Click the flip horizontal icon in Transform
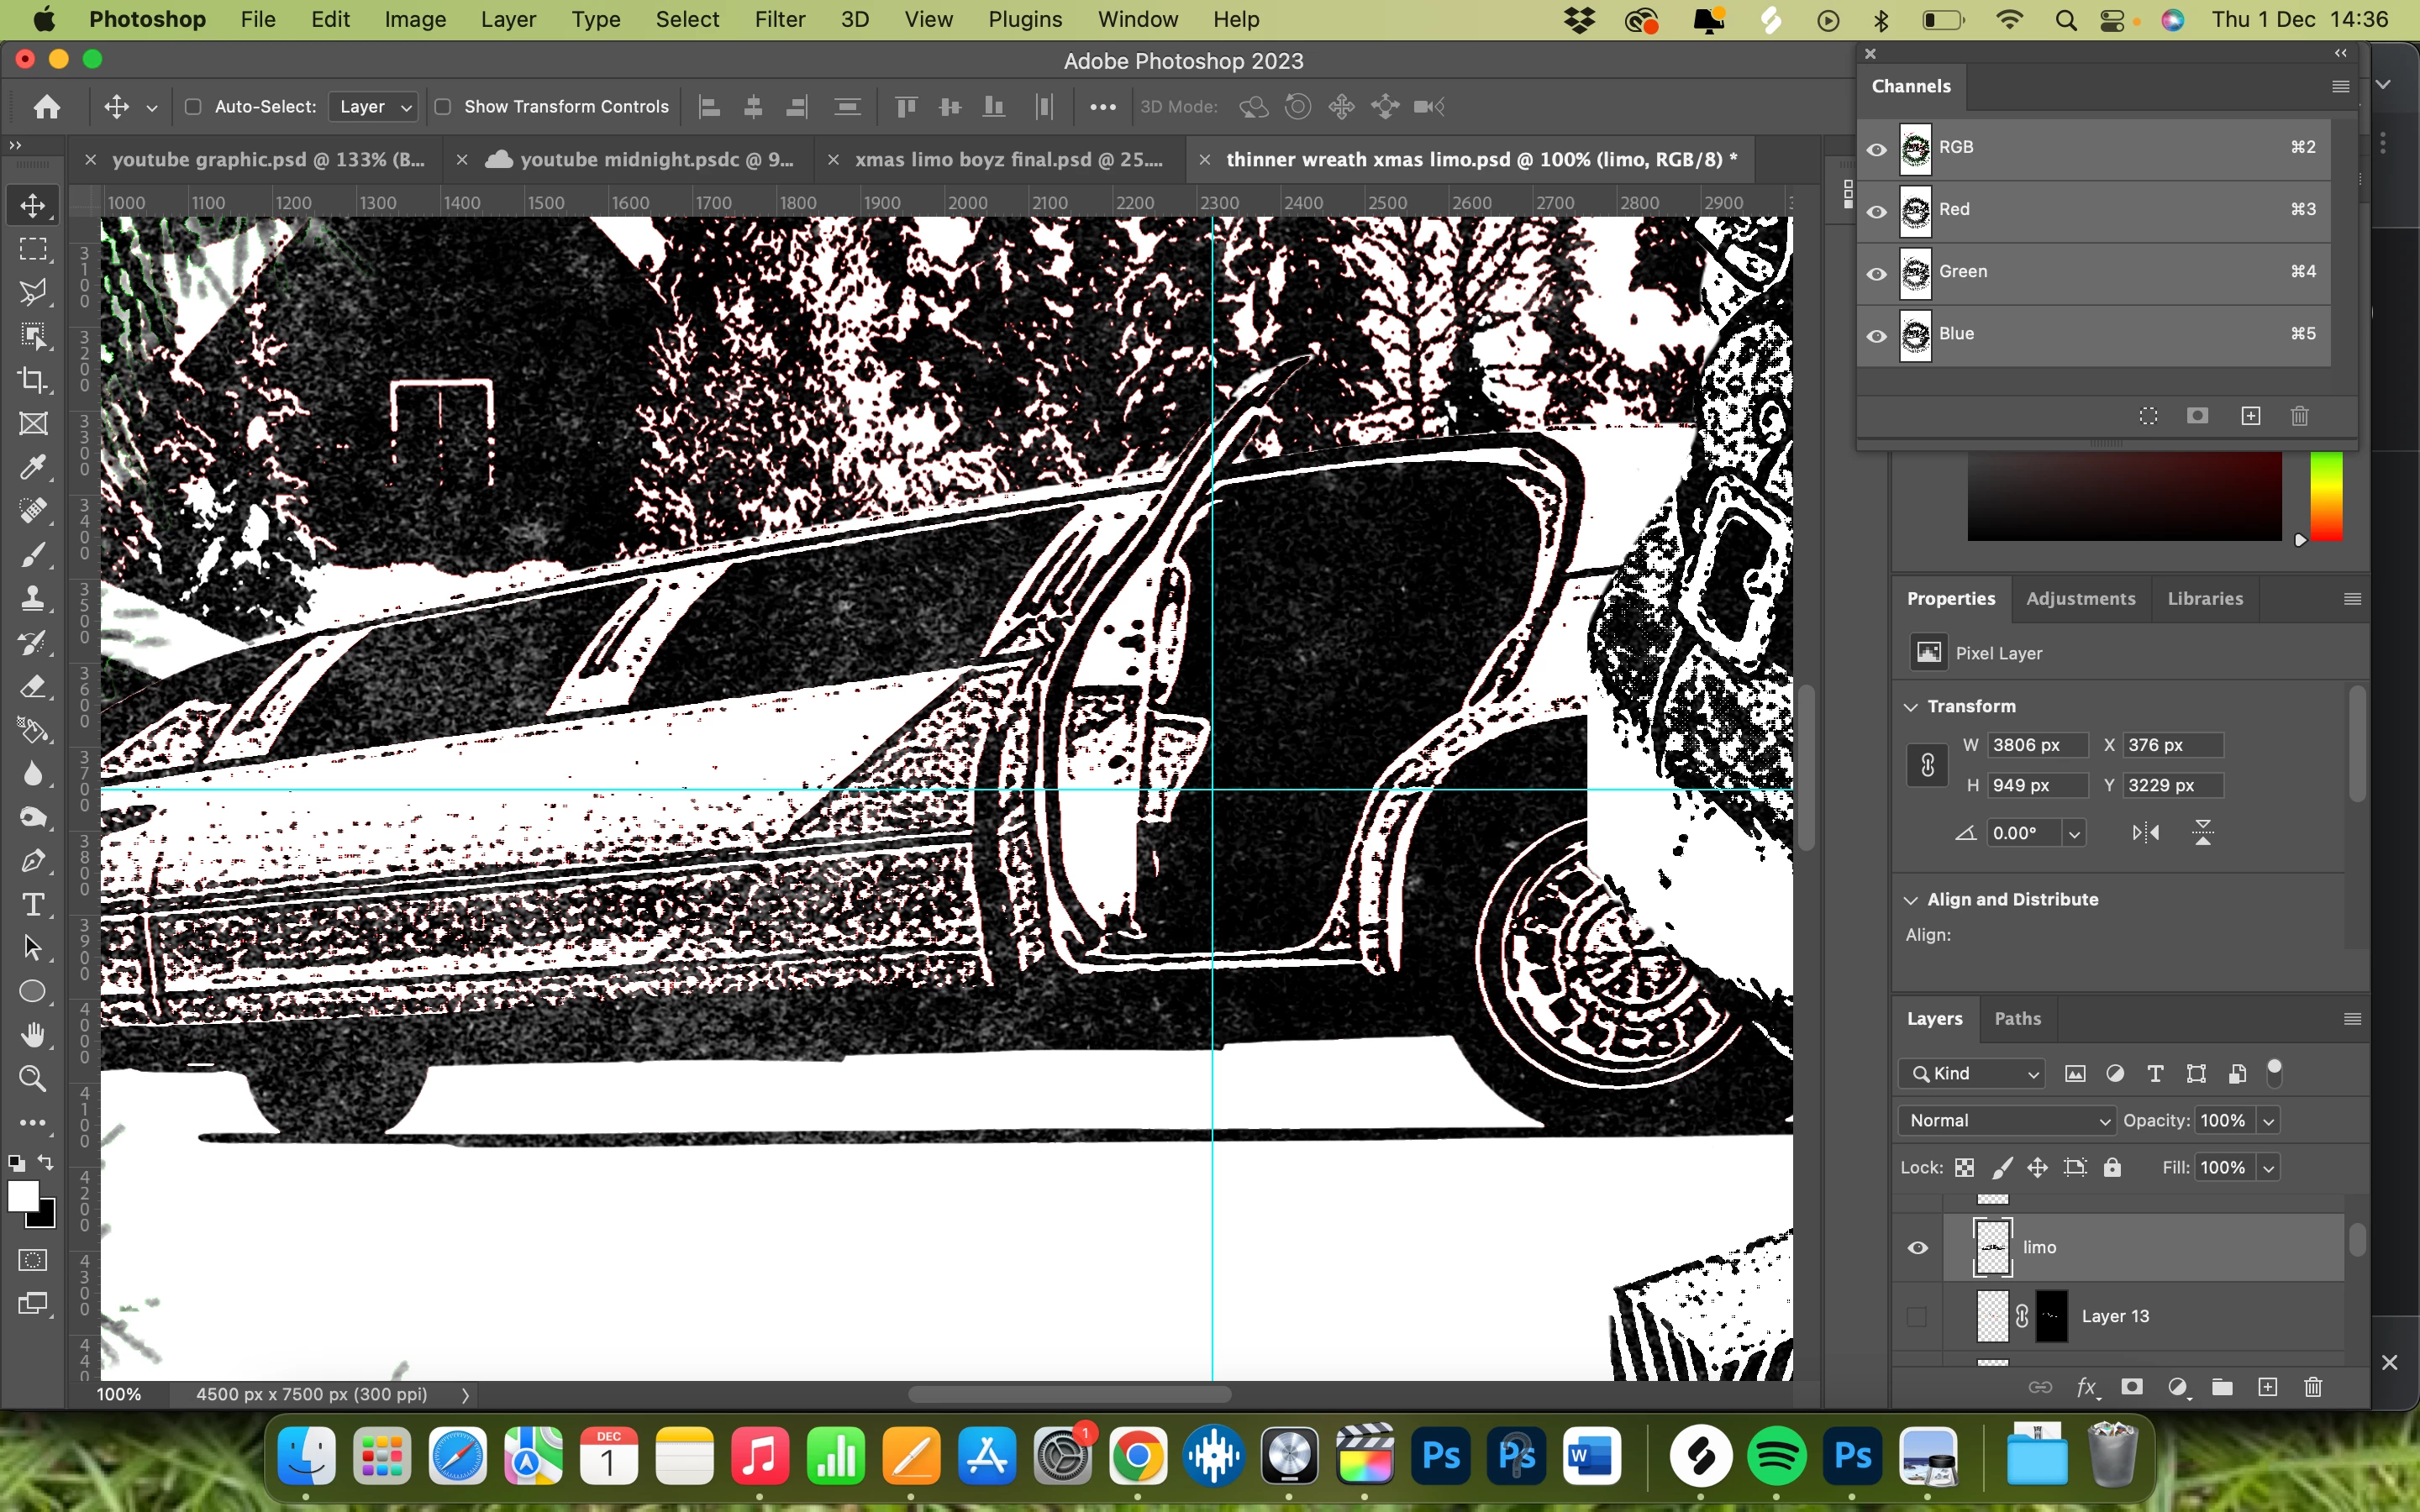This screenshot has height=1512, width=2420. pos(2146,832)
